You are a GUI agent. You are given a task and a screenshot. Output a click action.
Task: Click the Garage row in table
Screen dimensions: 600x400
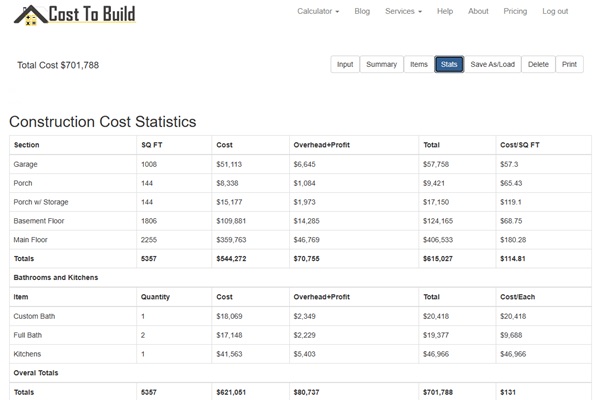pyautogui.click(x=25, y=163)
